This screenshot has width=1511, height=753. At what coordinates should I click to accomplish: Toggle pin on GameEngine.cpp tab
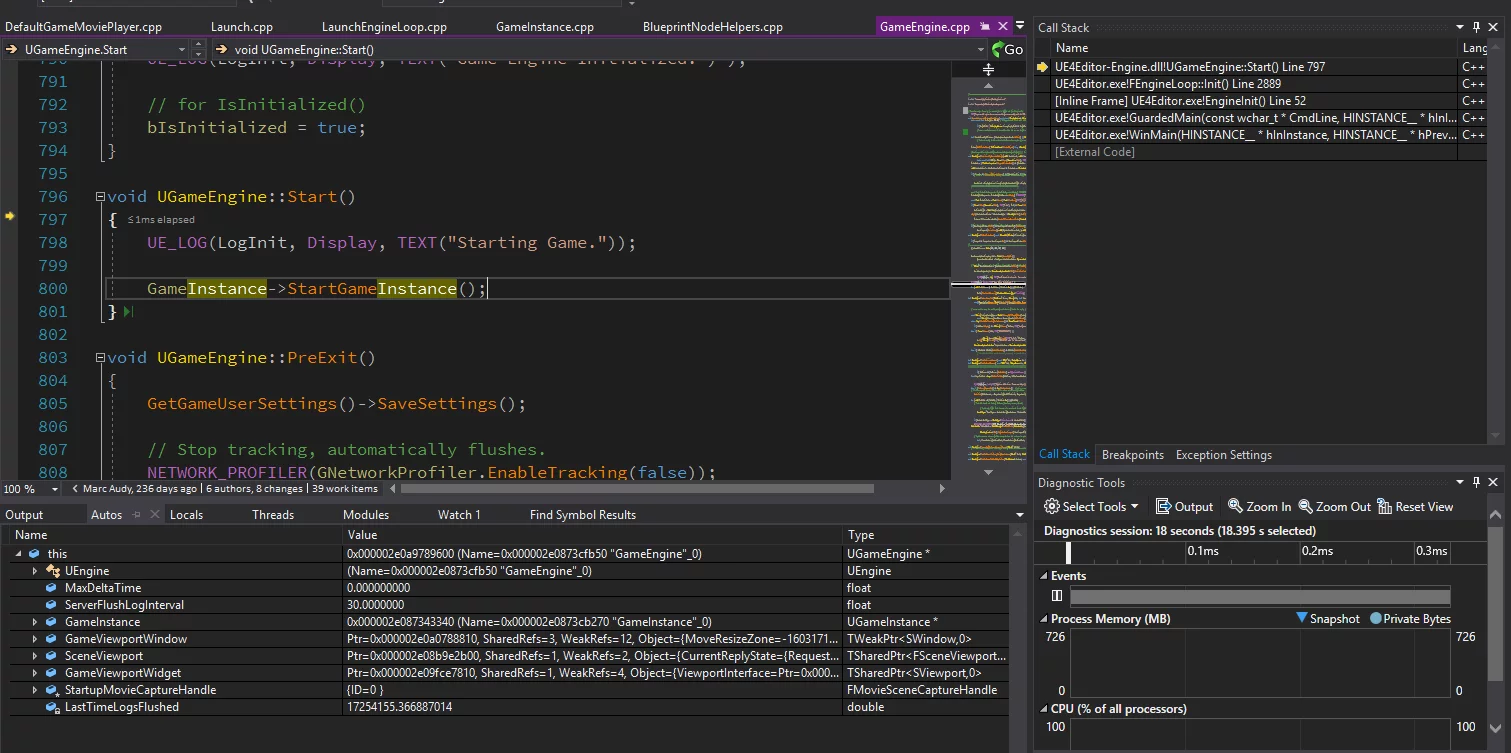pos(985,27)
